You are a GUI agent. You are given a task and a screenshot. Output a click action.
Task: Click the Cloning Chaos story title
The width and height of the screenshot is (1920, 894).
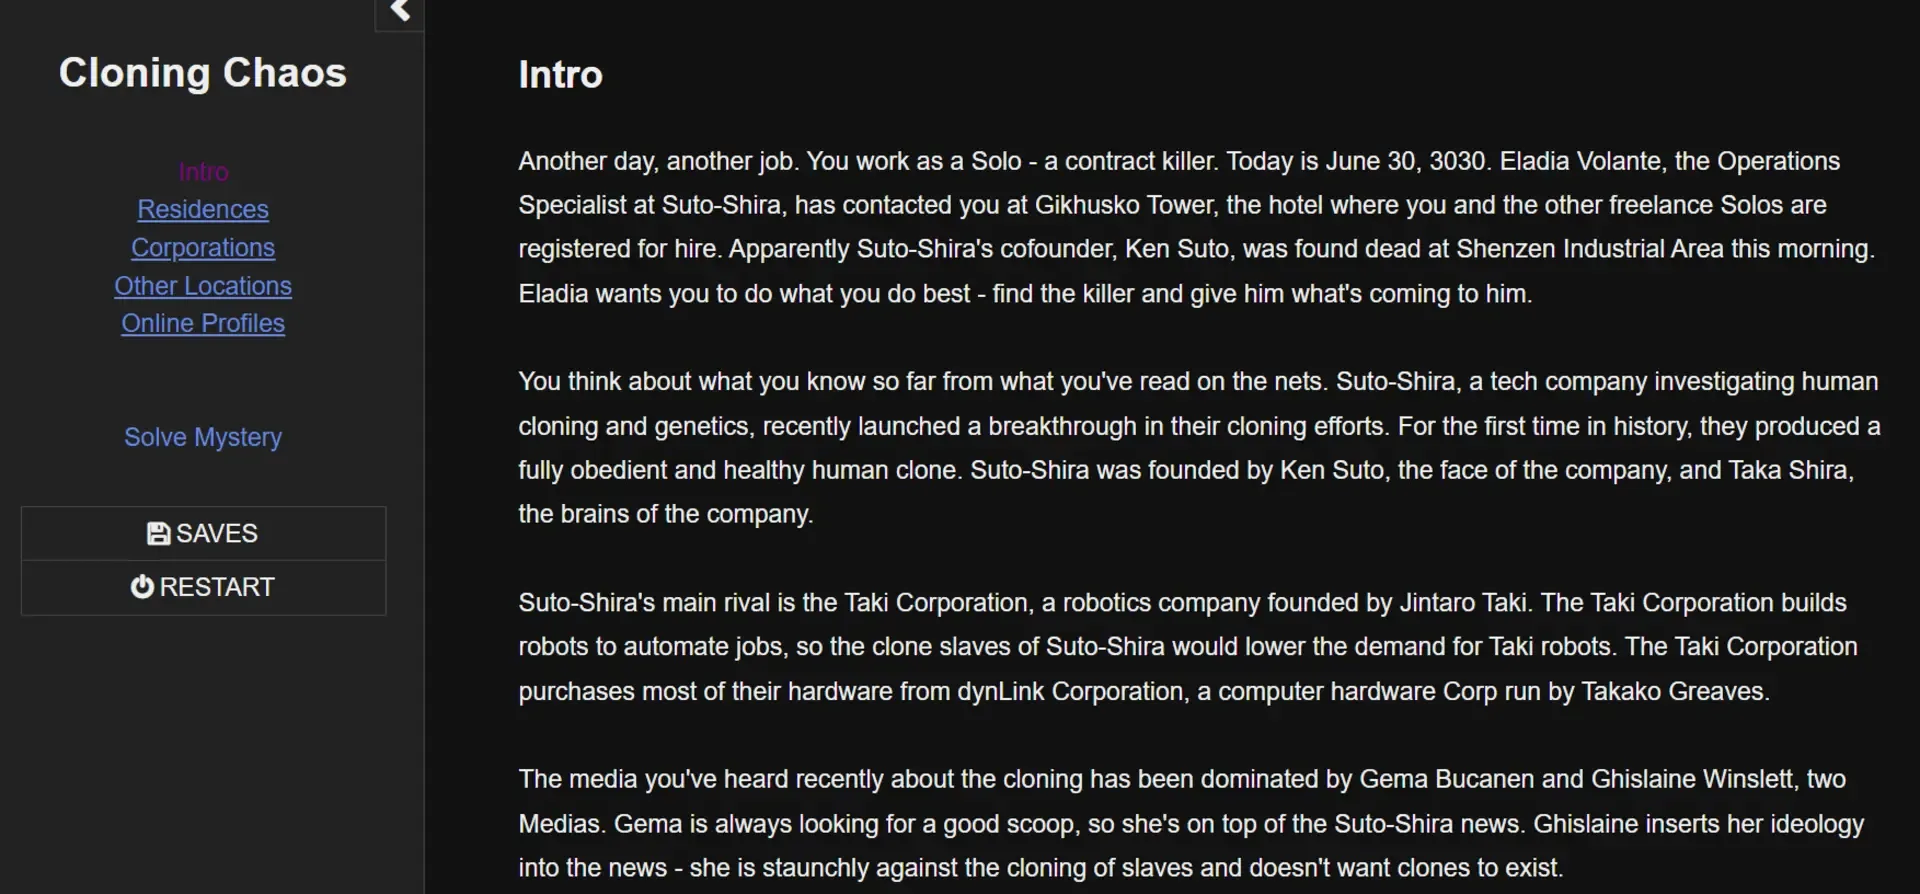tap(203, 73)
